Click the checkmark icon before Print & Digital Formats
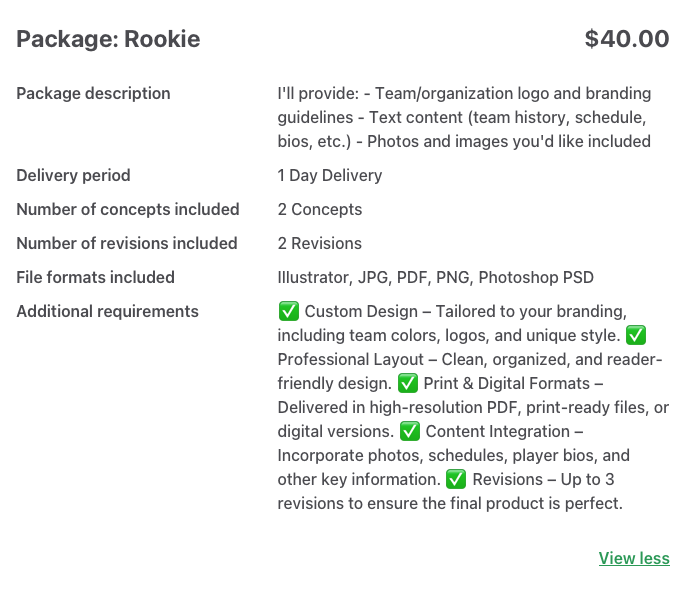The image size is (688, 607). (x=408, y=383)
